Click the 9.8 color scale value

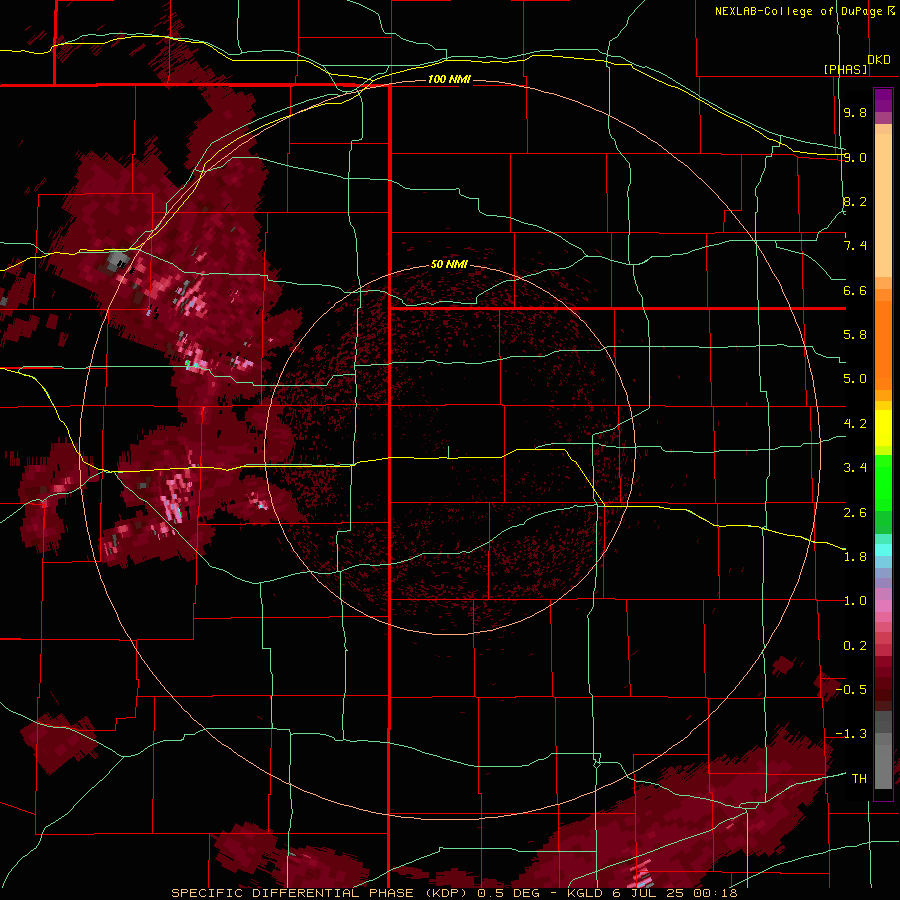(855, 112)
